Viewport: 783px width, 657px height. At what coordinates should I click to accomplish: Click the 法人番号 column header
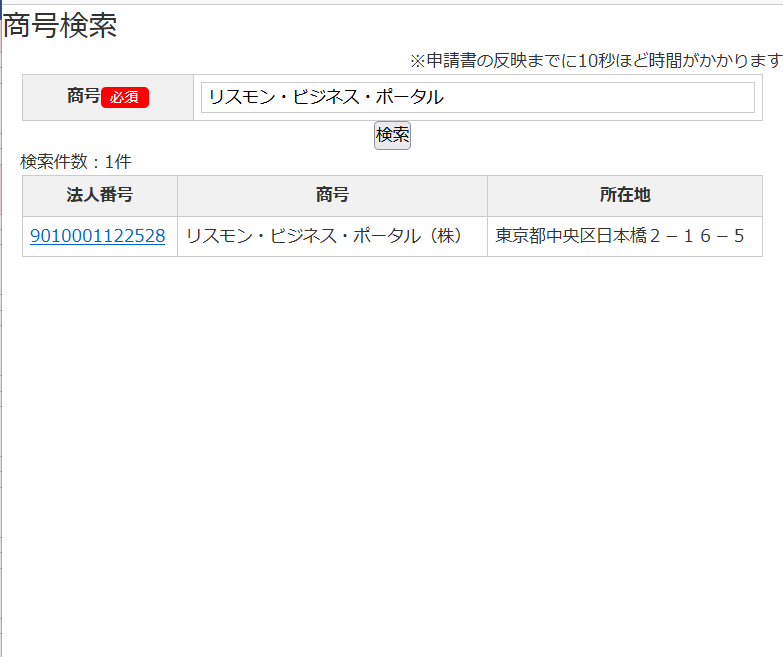click(x=100, y=195)
